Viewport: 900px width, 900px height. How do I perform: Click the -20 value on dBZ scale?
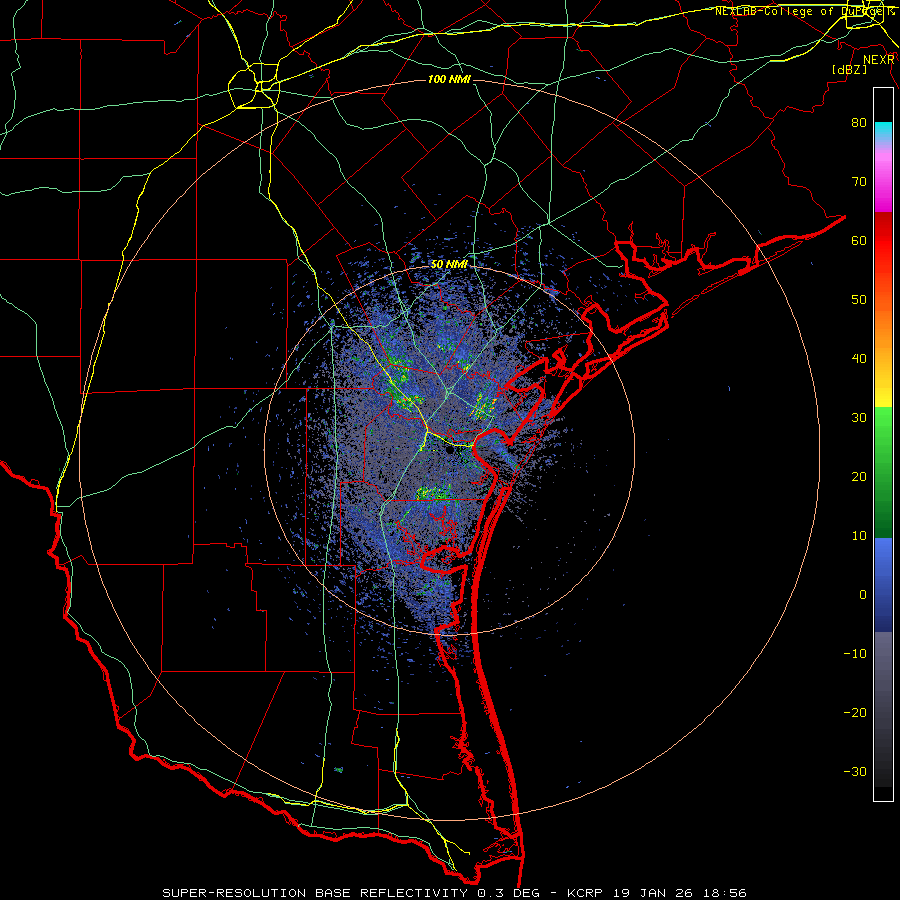855,713
